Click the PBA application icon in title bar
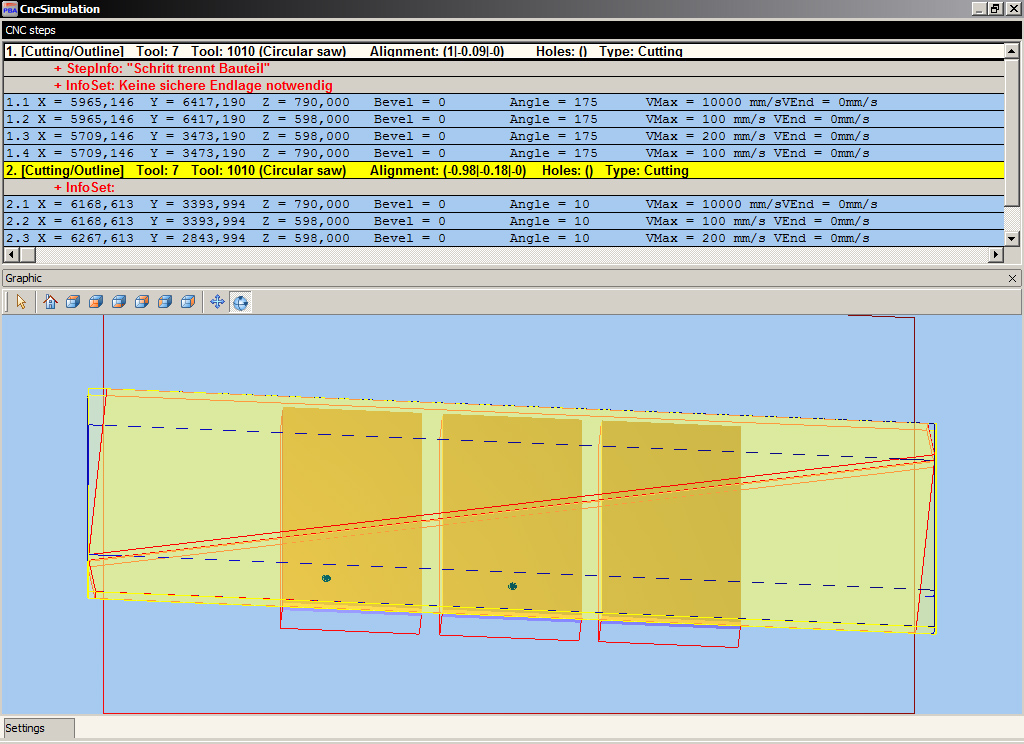 (x=9, y=9)
